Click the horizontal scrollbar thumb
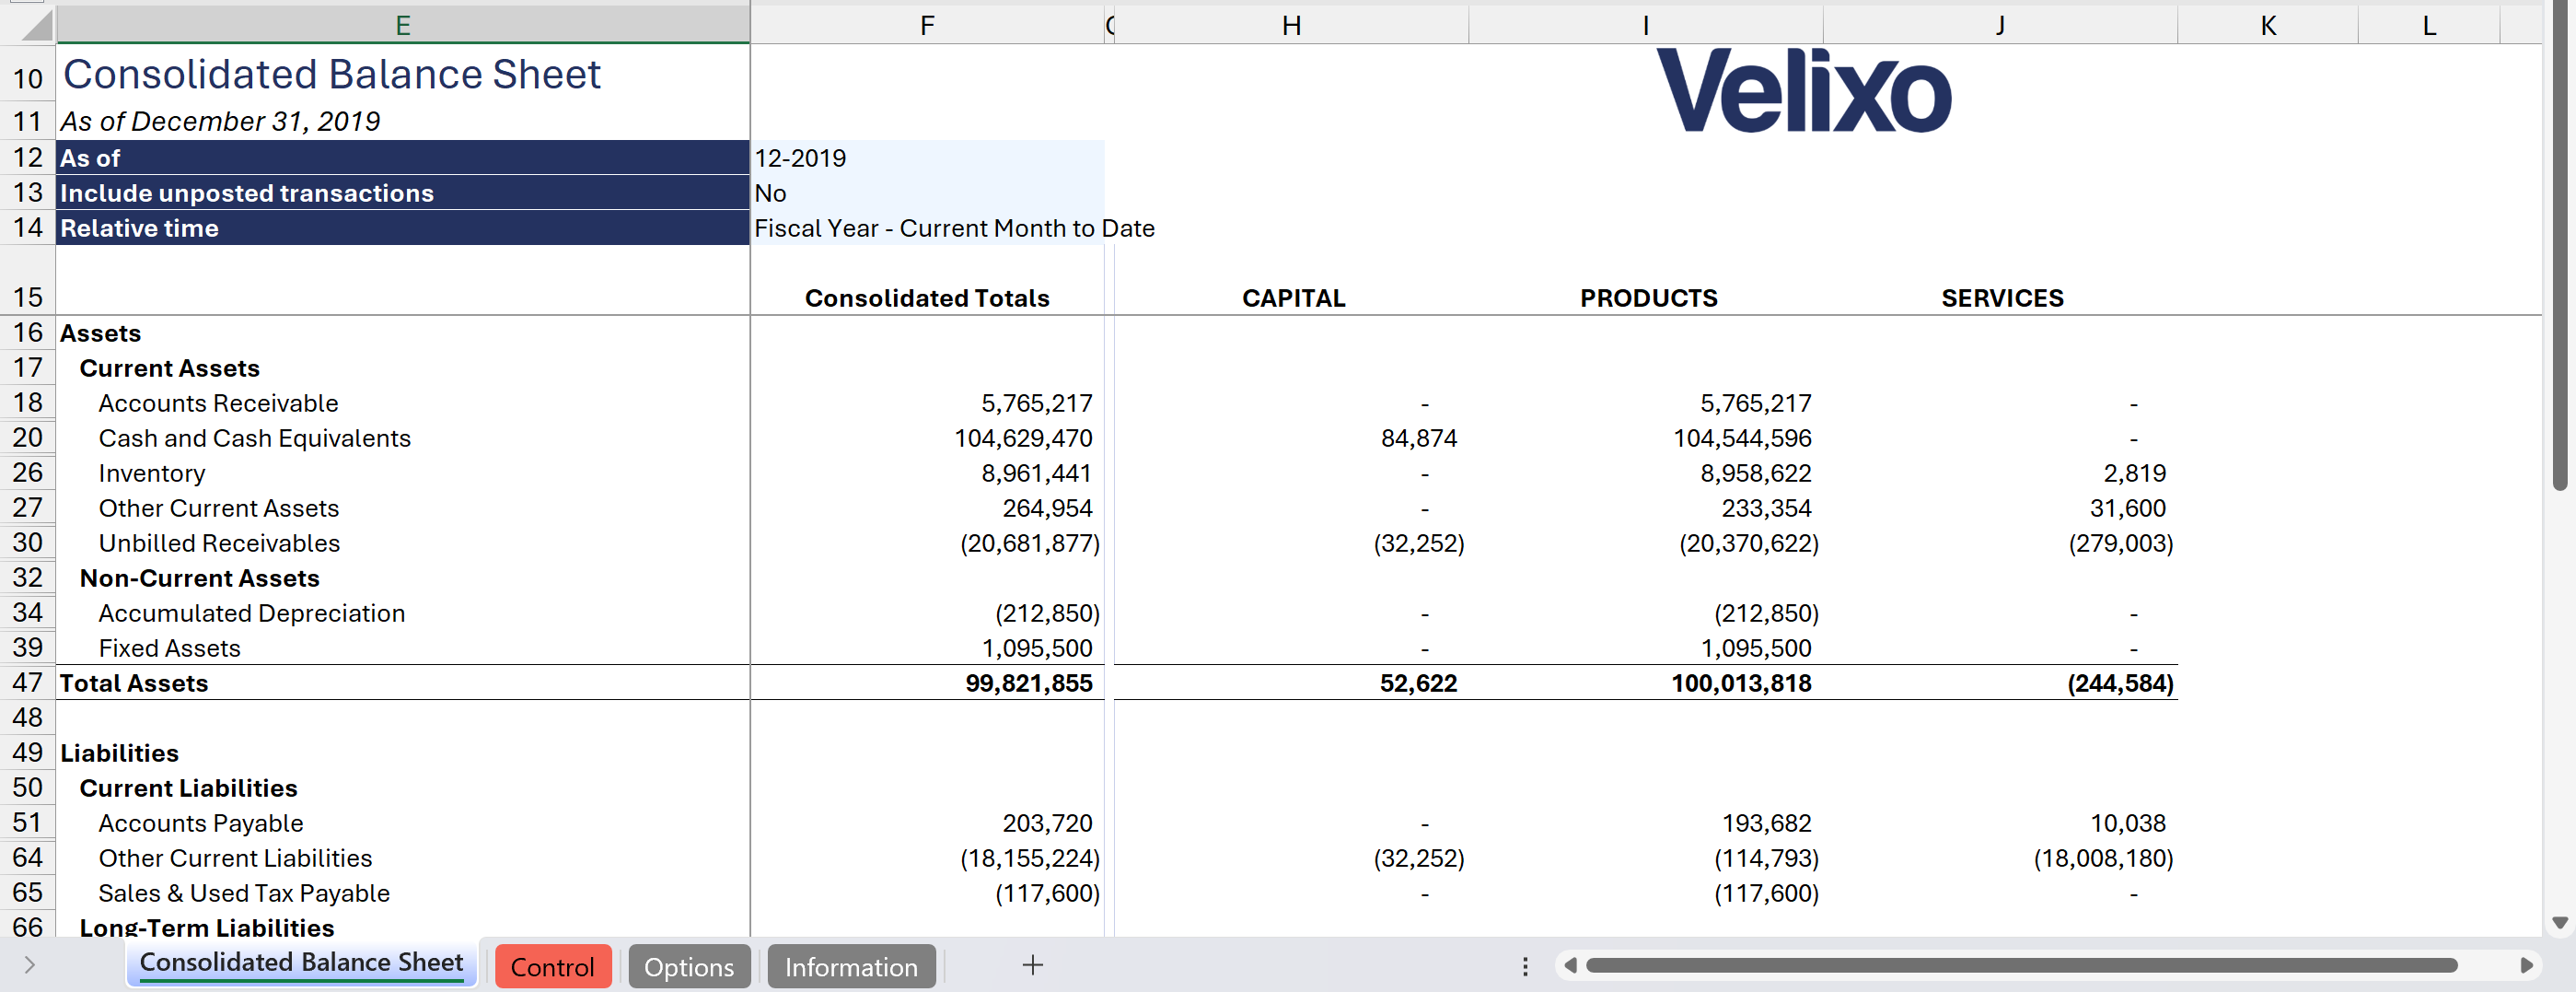 click(x=2020, y=965)
